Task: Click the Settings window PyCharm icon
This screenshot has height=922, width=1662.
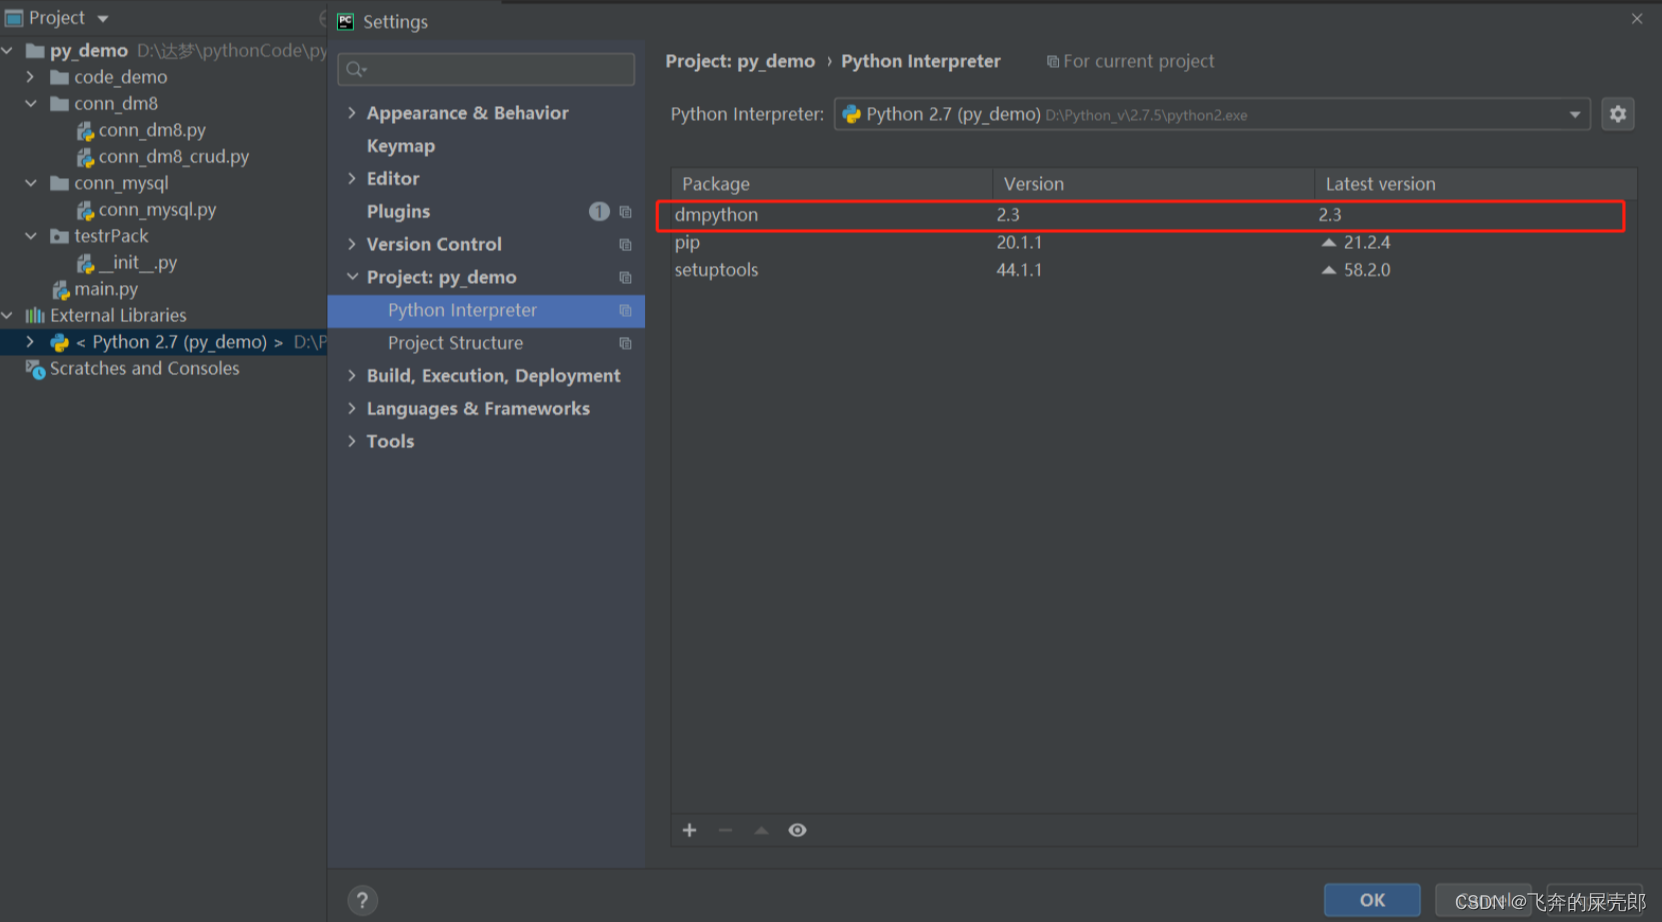Action: click(x=346, y=21)
